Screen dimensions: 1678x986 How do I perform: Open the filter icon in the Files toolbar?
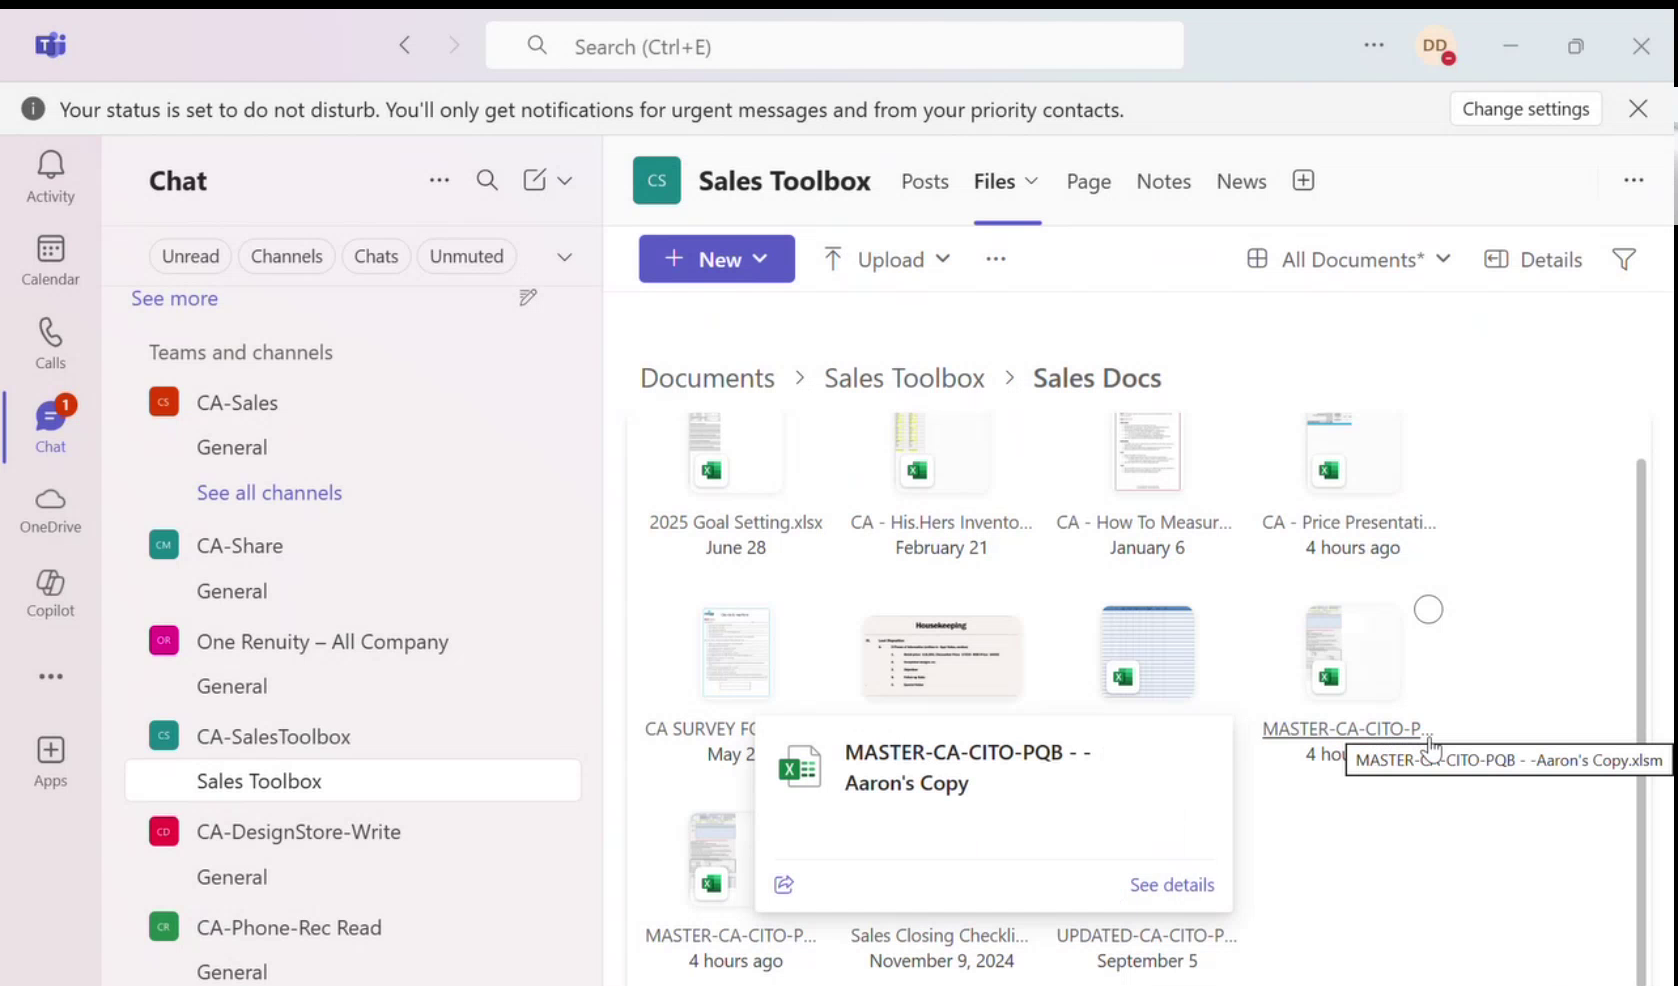pyautogui.click(x=1623, y=259)
